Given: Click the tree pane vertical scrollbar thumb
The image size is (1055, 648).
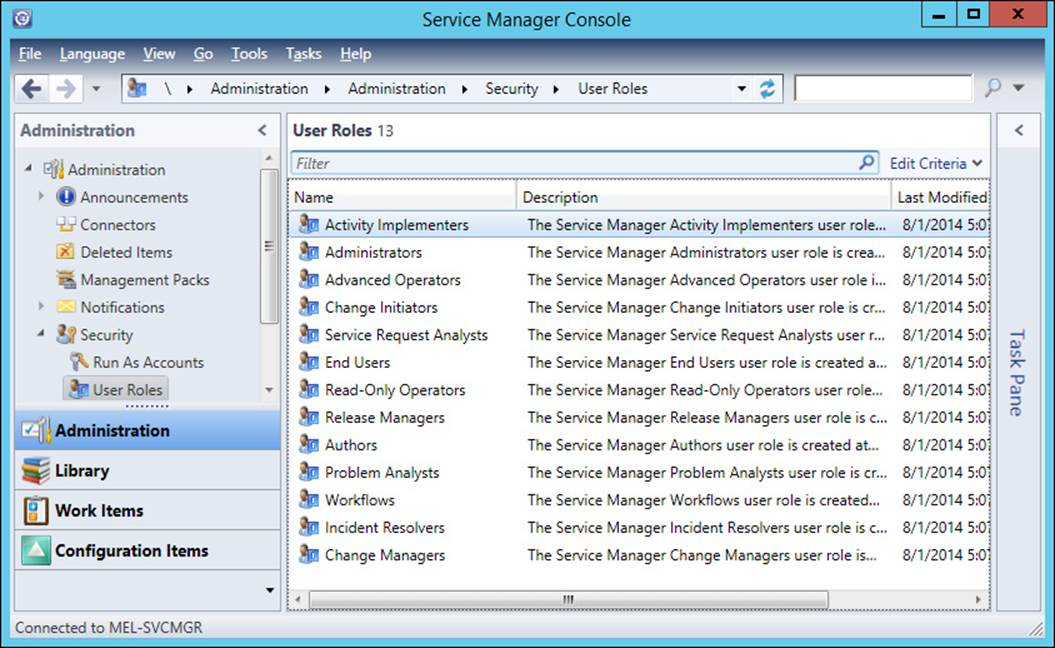Looking at the screenshot, I should pos(268,246).
